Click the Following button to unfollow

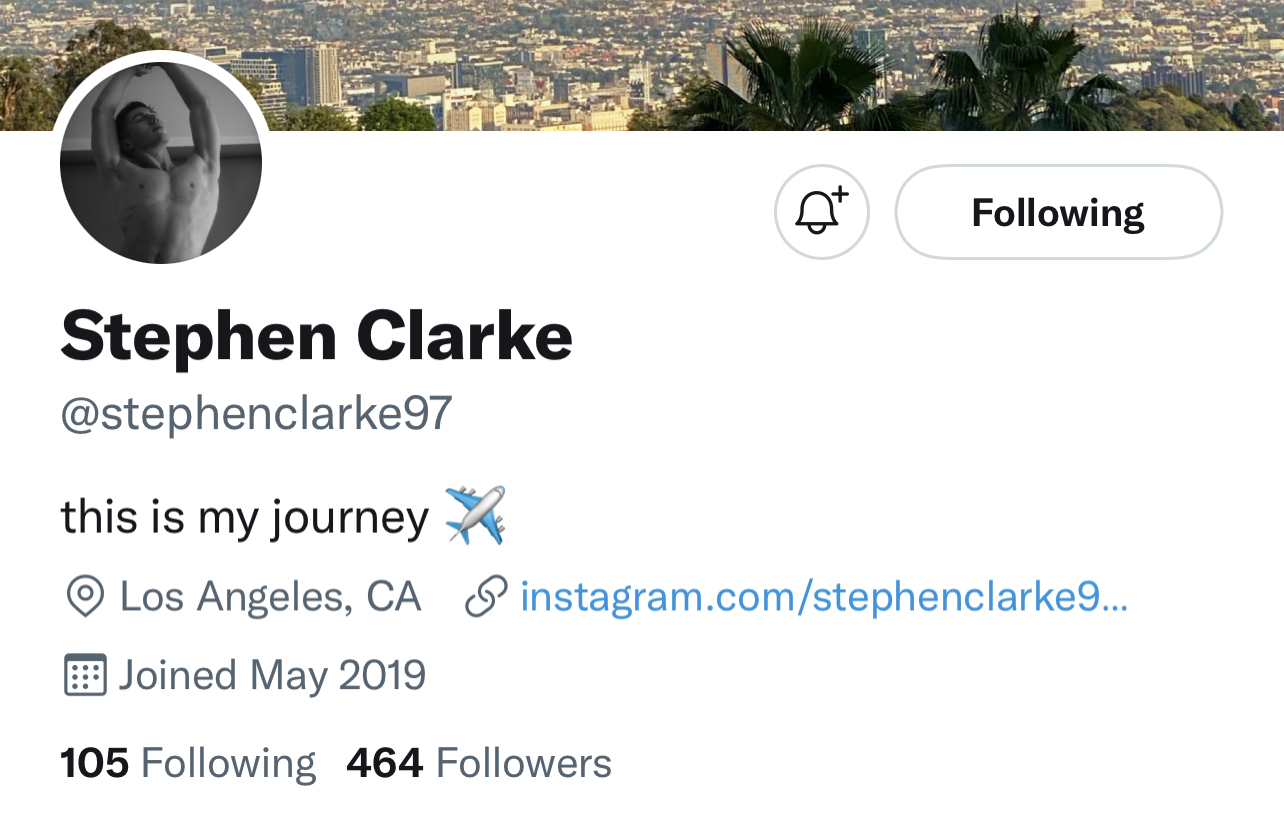click(1058, 212)
